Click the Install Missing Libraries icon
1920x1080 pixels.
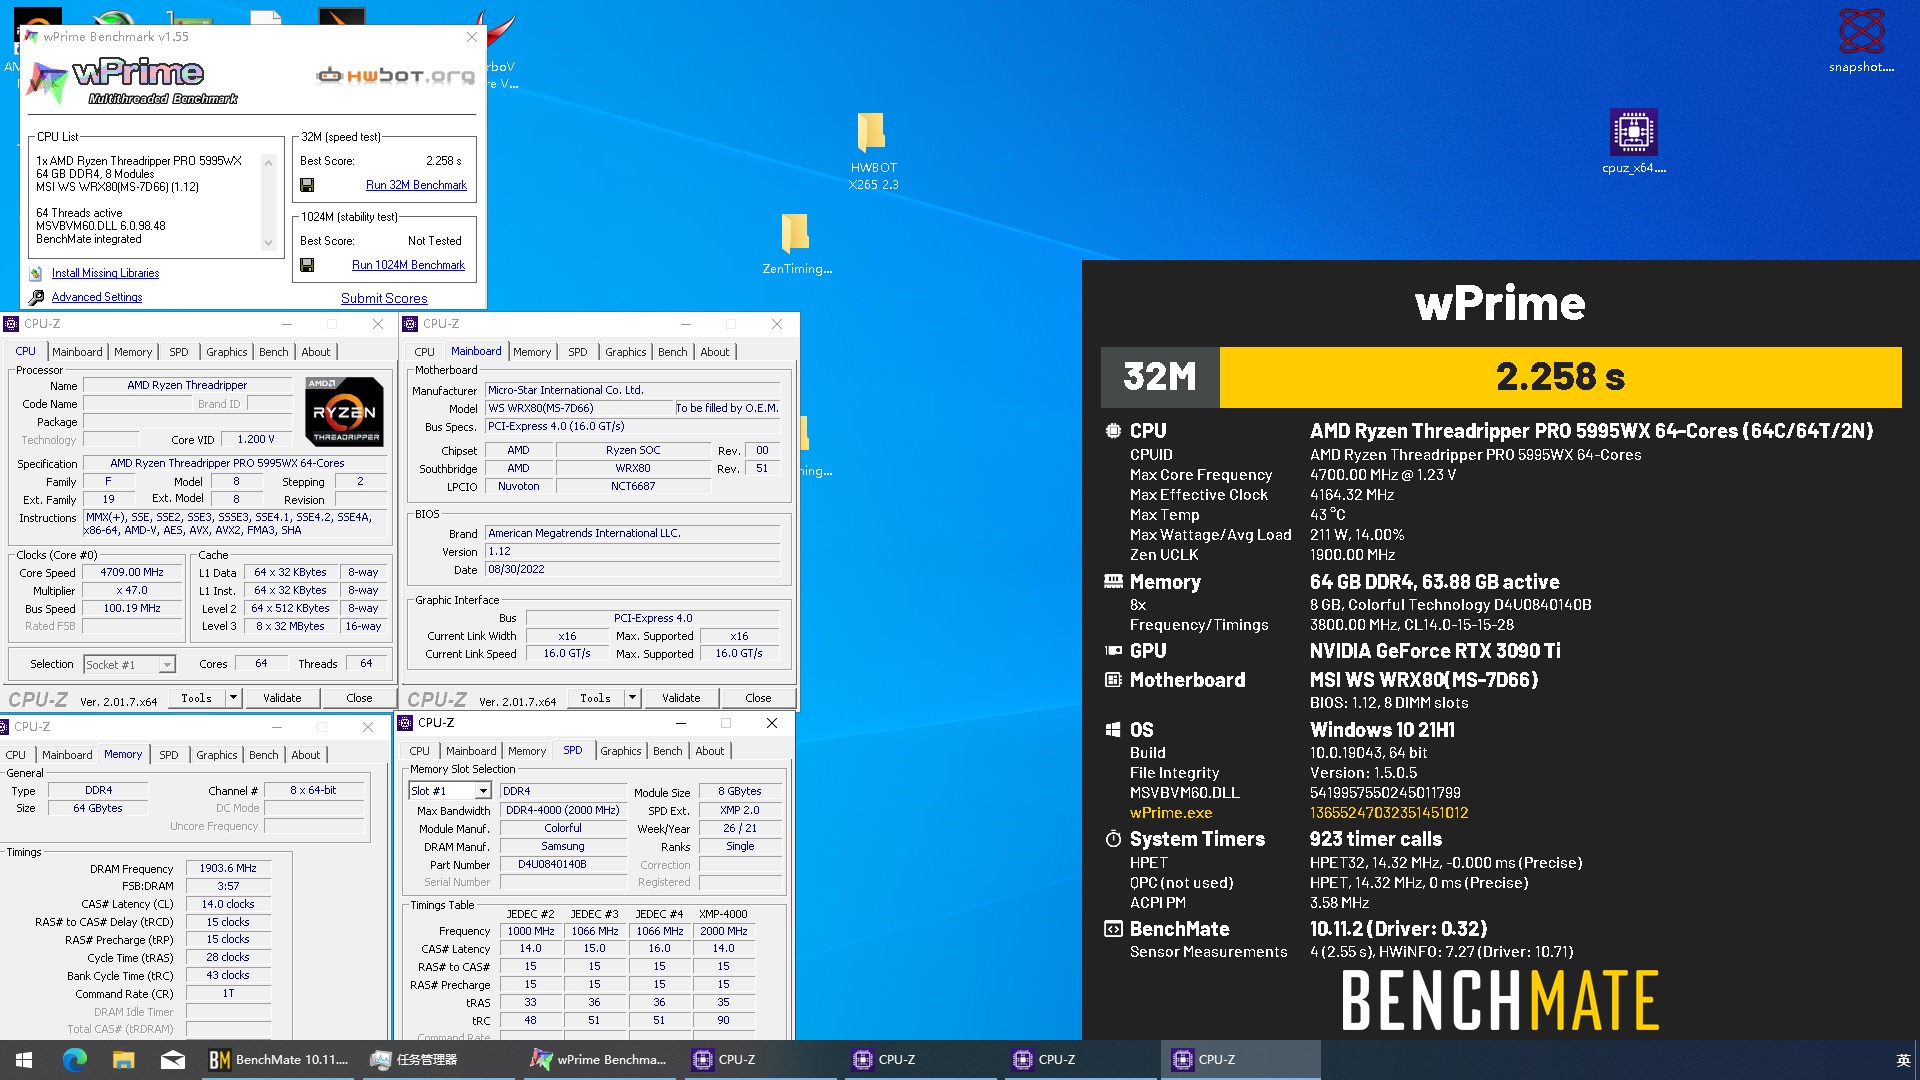pyautogui.click(x=36, y=273)
